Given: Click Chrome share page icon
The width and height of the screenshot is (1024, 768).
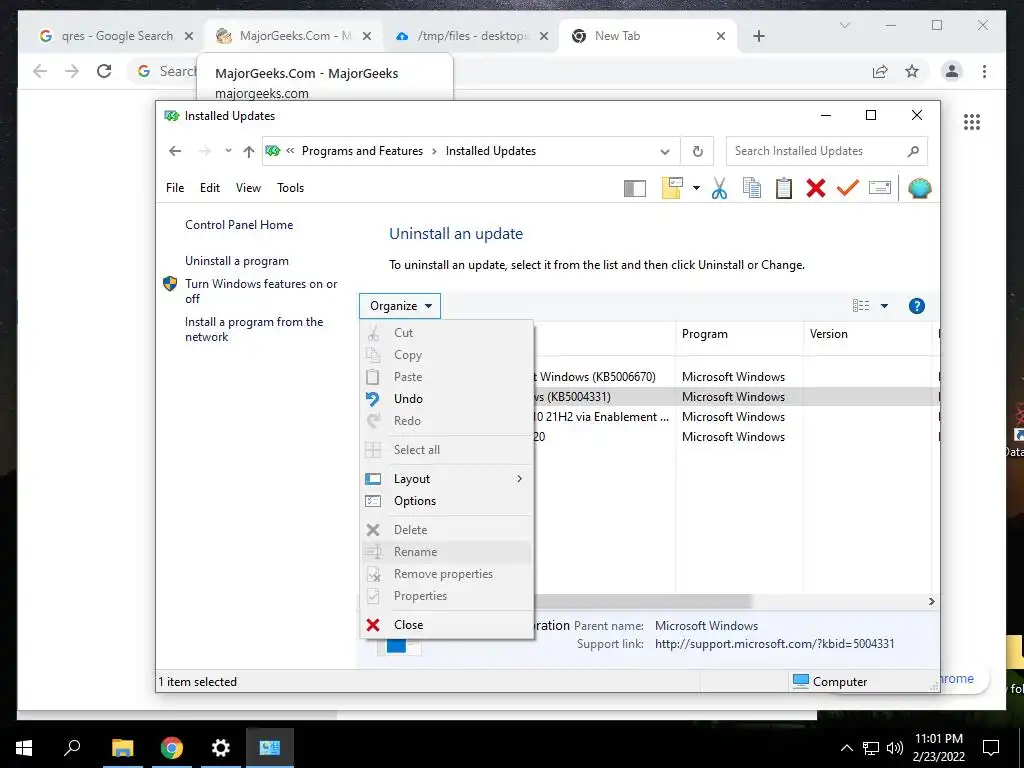Looking at the screenshot, I should coord(880,71).
